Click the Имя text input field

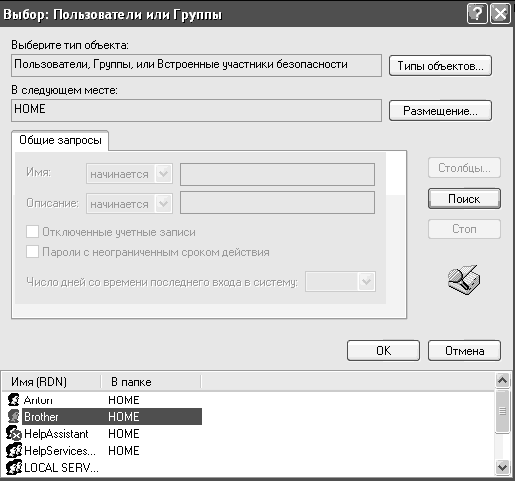tap(277, 174)
